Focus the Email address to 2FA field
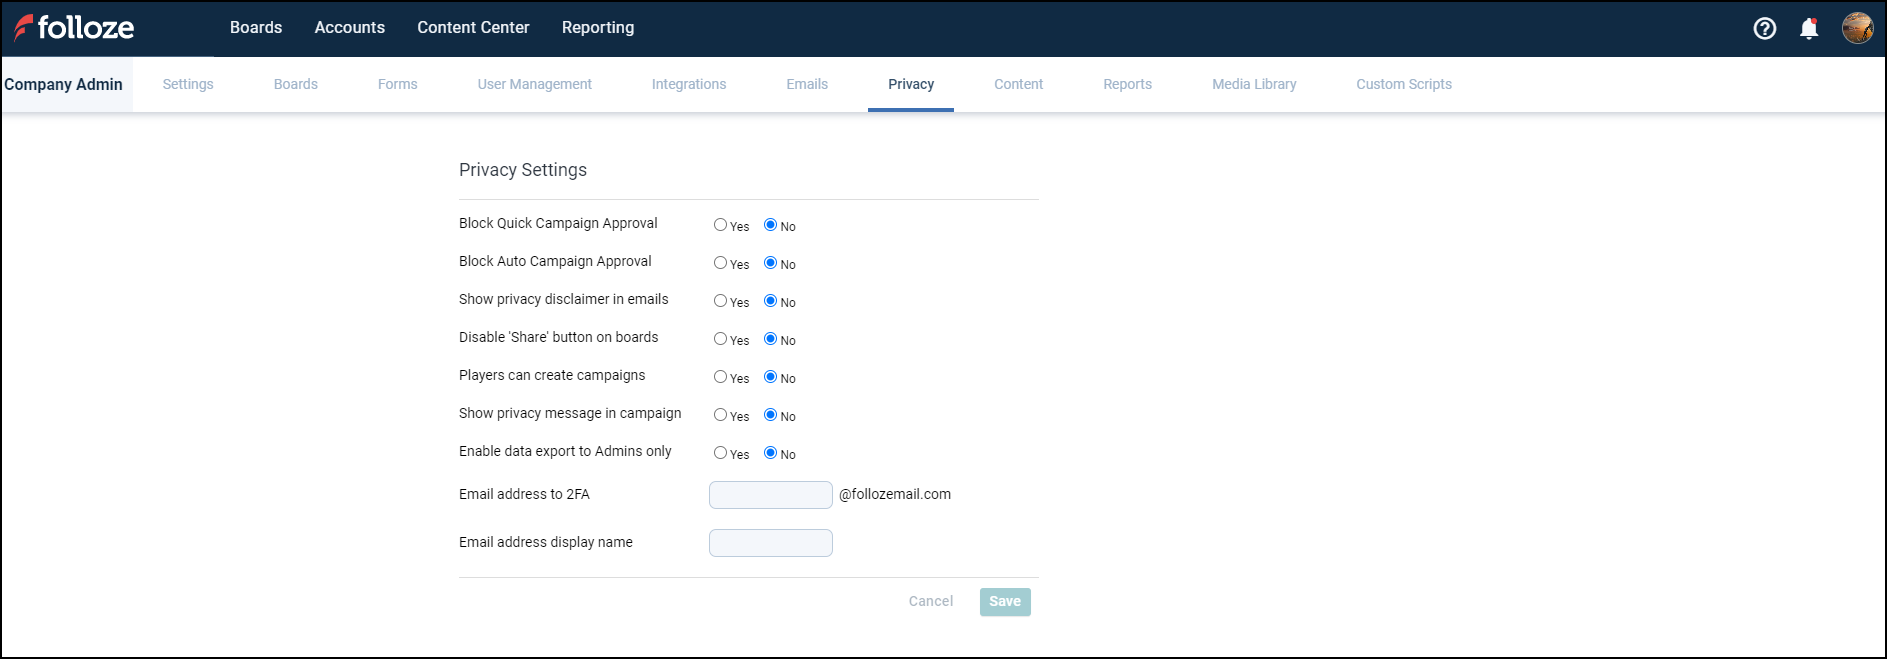Screen dimensions: 1887x659 coord(770,495)
